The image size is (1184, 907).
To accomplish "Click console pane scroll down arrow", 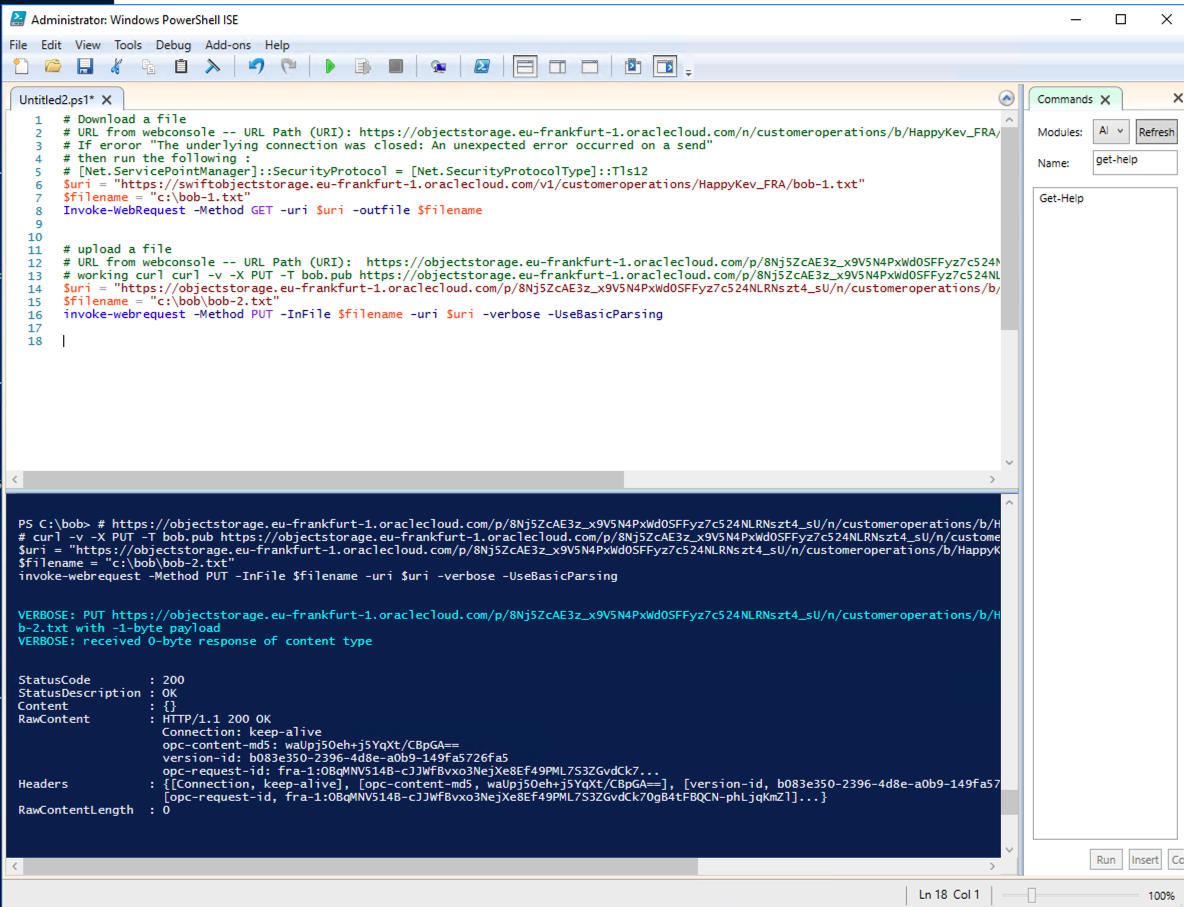I will tap(1009, 850).
